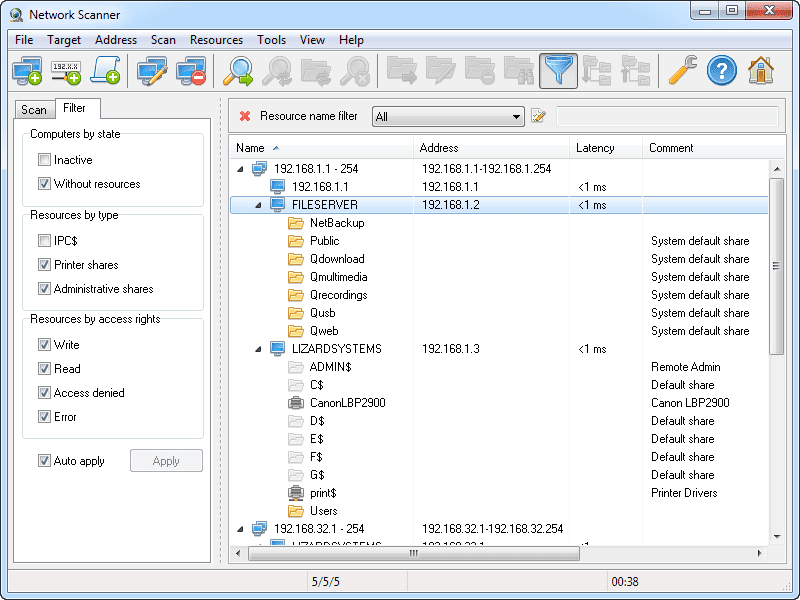
Task: Click the vertical scrollbar down arrow
Action: (x=777, y=536)
